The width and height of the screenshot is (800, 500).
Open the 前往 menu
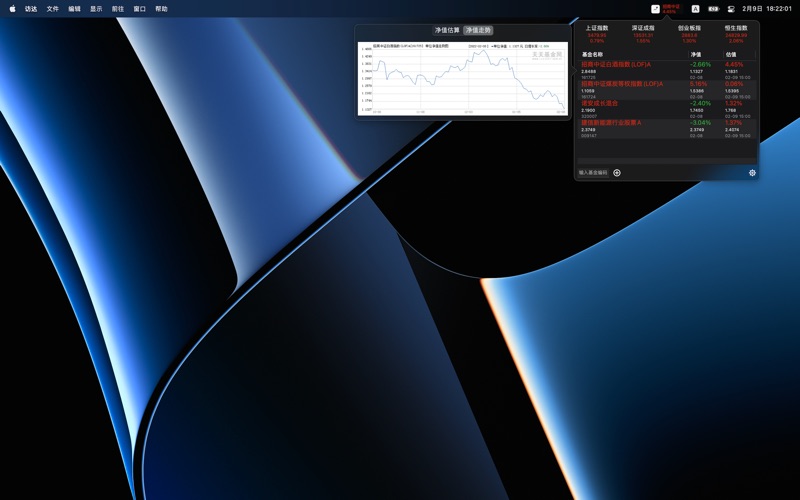[118, 9]
